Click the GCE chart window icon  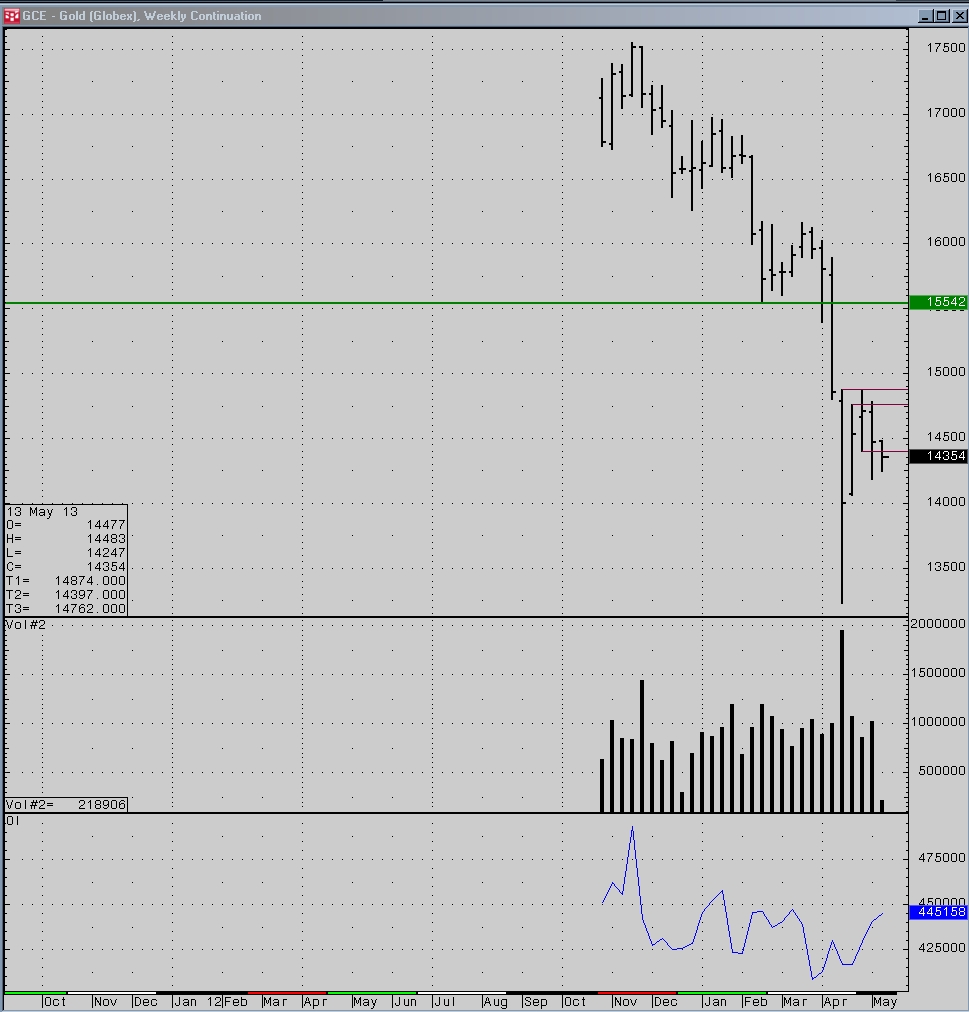(12, 15)
